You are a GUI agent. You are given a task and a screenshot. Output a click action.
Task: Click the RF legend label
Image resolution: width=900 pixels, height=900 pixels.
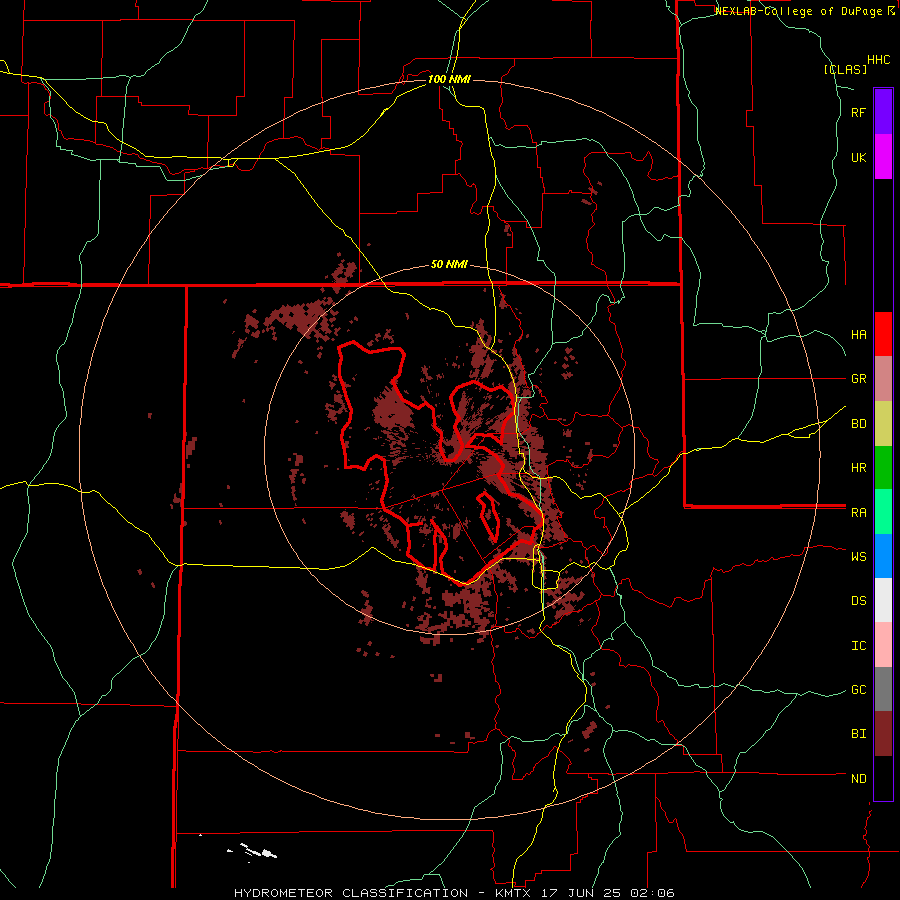pyautogui.click(x=858, y=112)
